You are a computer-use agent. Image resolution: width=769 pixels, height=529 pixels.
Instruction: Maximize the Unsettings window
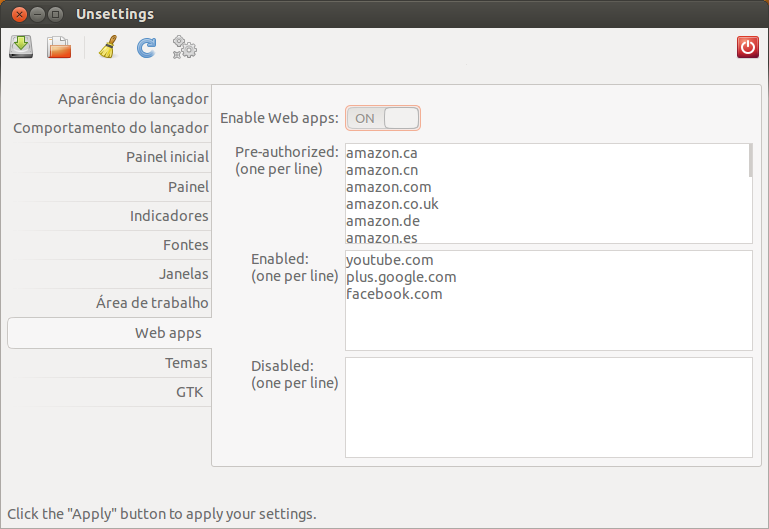[x=55, y=14]
